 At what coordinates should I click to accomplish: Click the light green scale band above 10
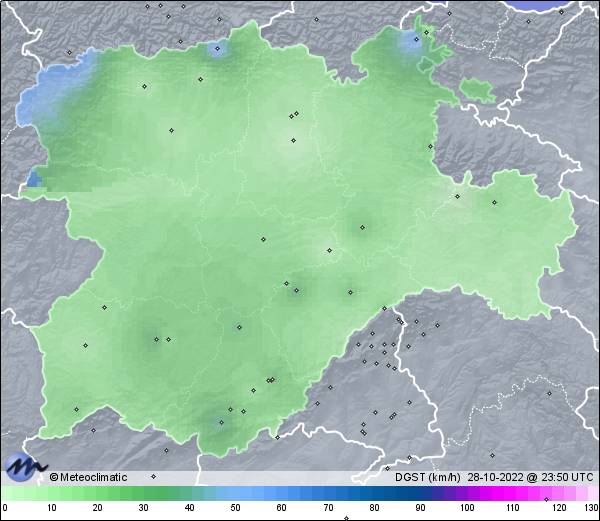52,493
